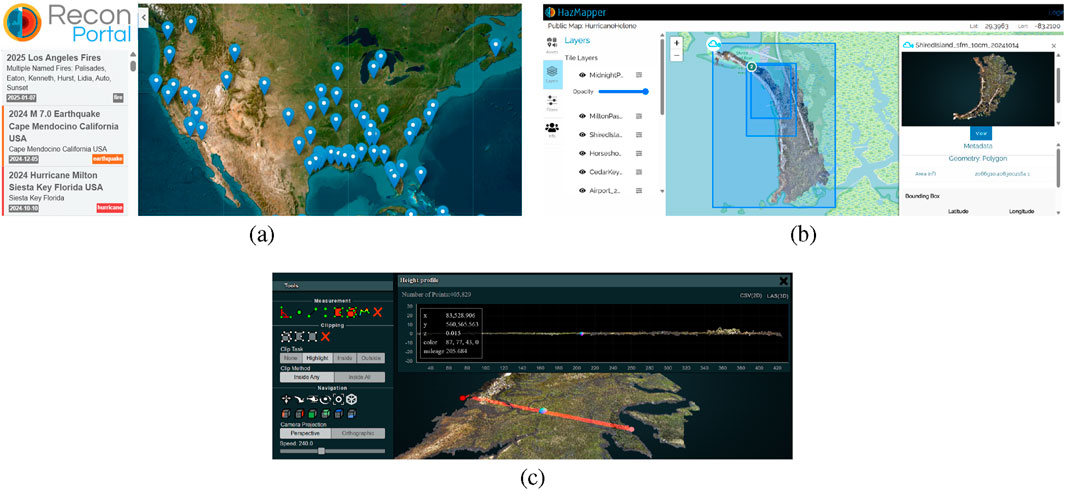Toggle the navigation cube icon
The image size is (1065, 490).
pyautogui.click(x=351, y=399)
